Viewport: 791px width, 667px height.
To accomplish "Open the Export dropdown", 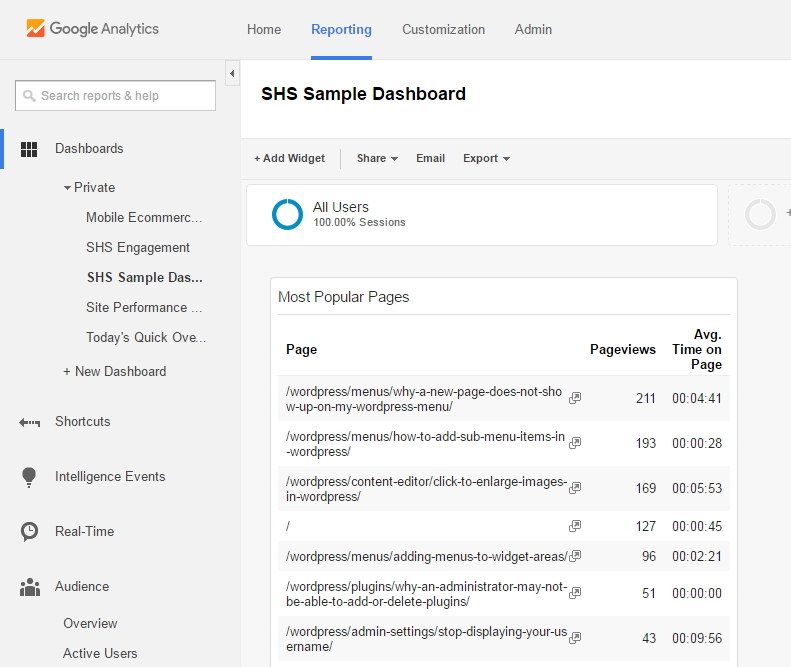I will 486,158.
